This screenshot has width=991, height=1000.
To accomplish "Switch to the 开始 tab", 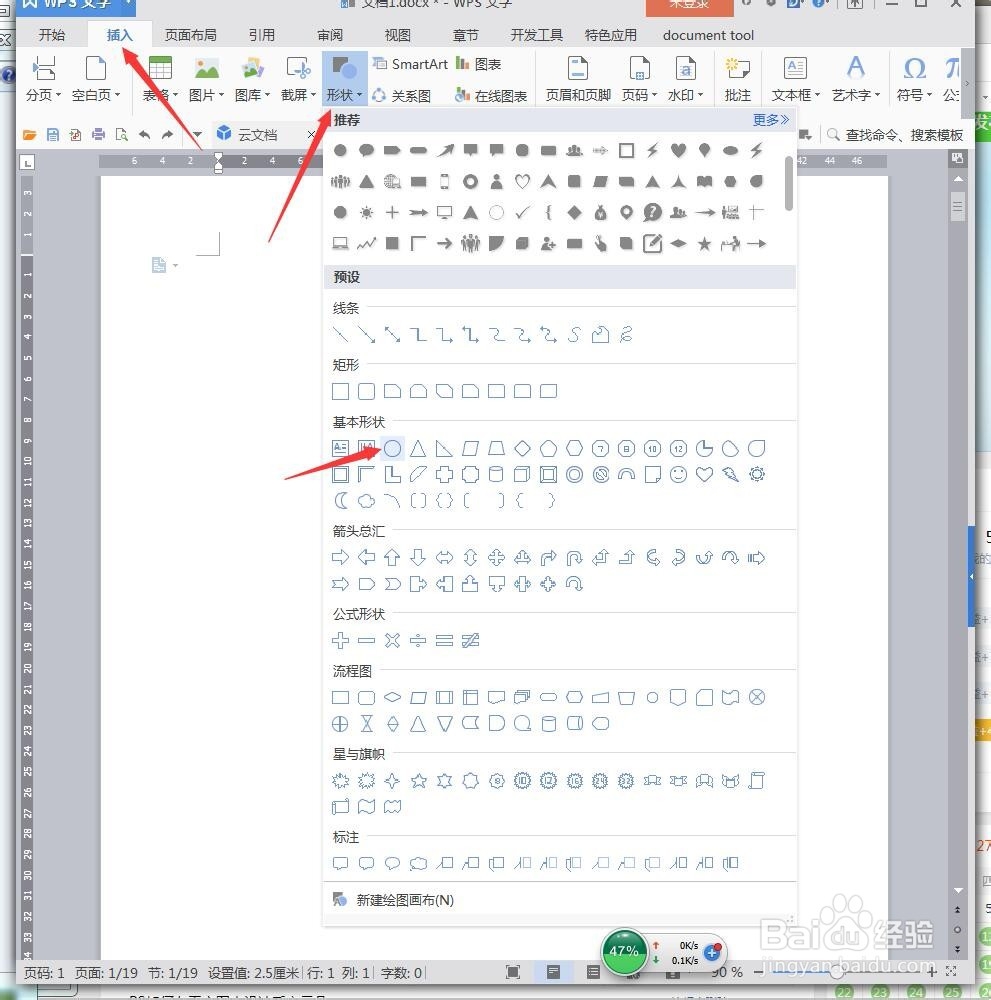I will 52,35.
